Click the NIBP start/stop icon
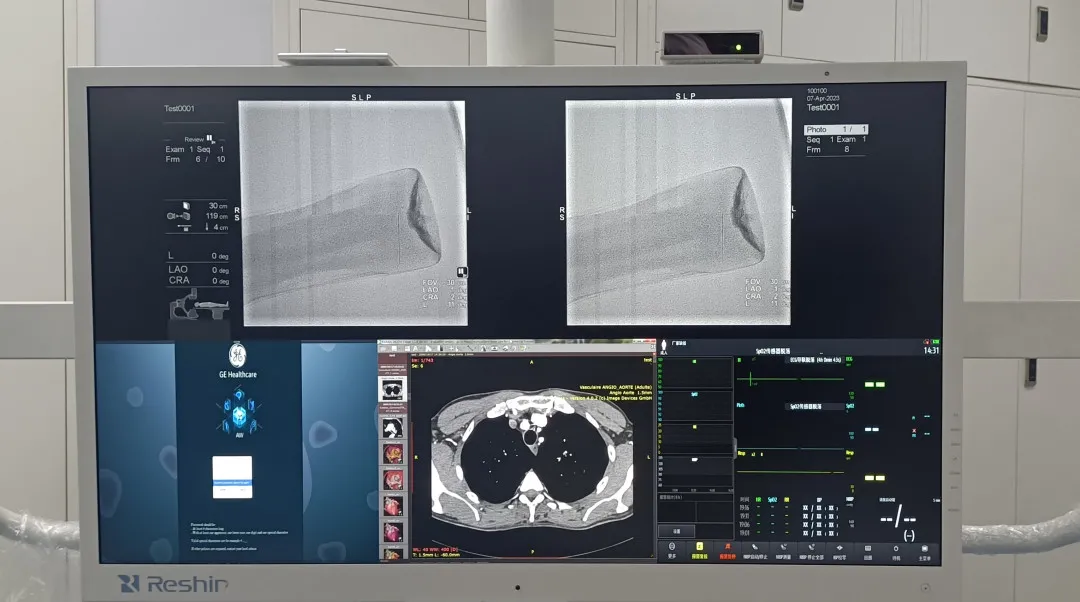This screenshot has width=1080, height=602. click(x=756, y=549)
